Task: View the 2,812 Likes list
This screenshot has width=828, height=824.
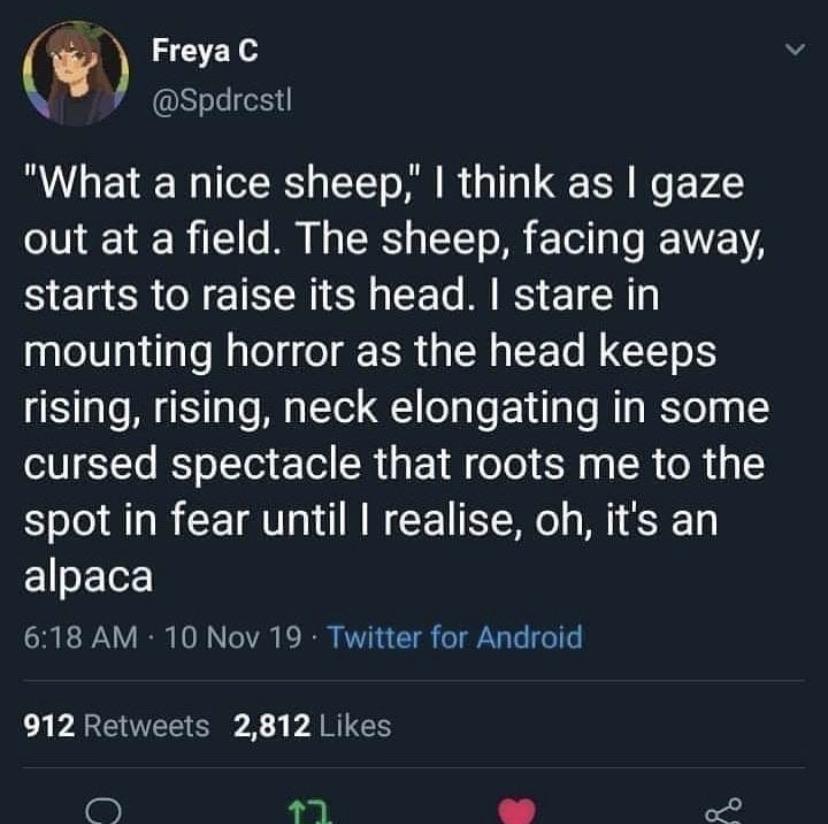Action: pos(312,725)
